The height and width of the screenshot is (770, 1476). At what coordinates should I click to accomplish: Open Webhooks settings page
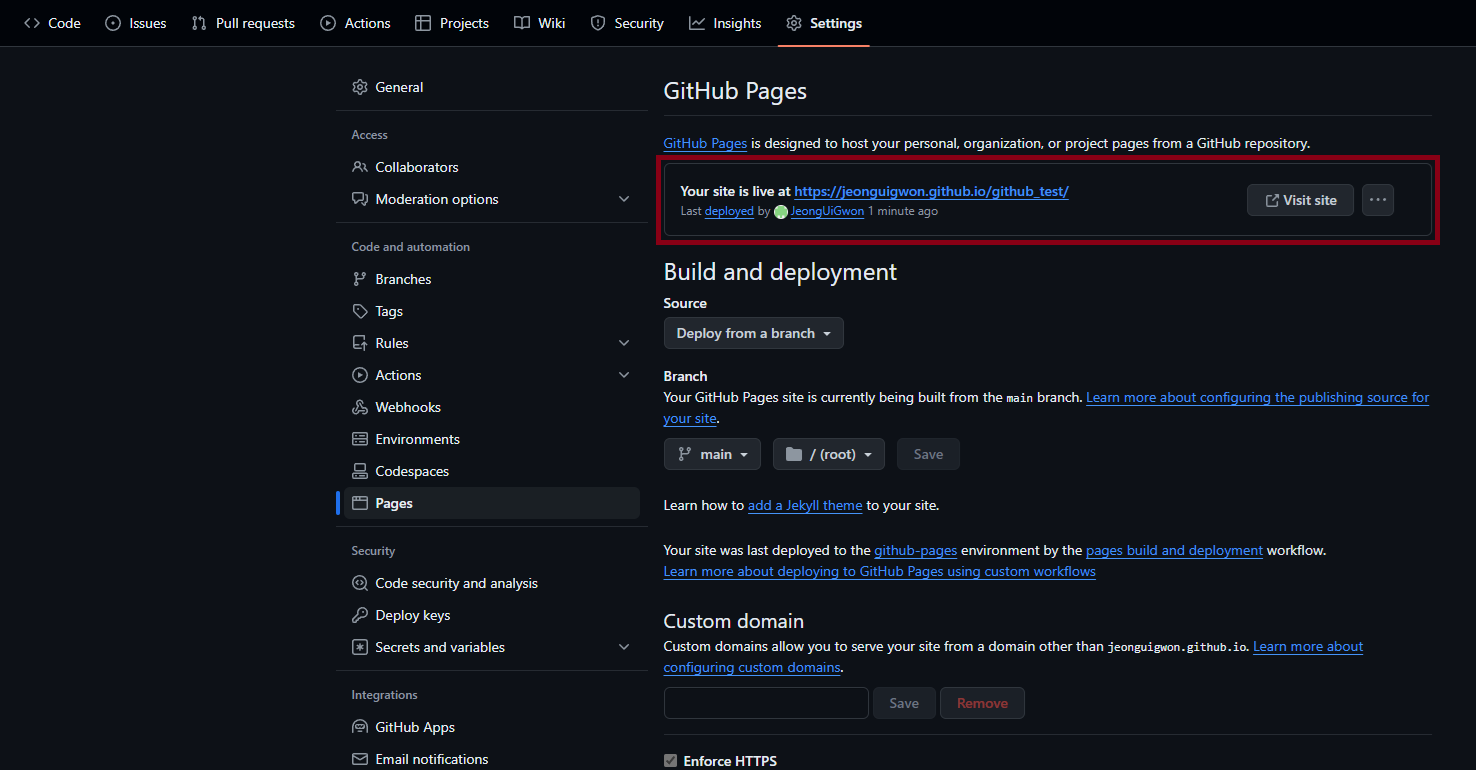pyautogui.click(x=492, y=407)
